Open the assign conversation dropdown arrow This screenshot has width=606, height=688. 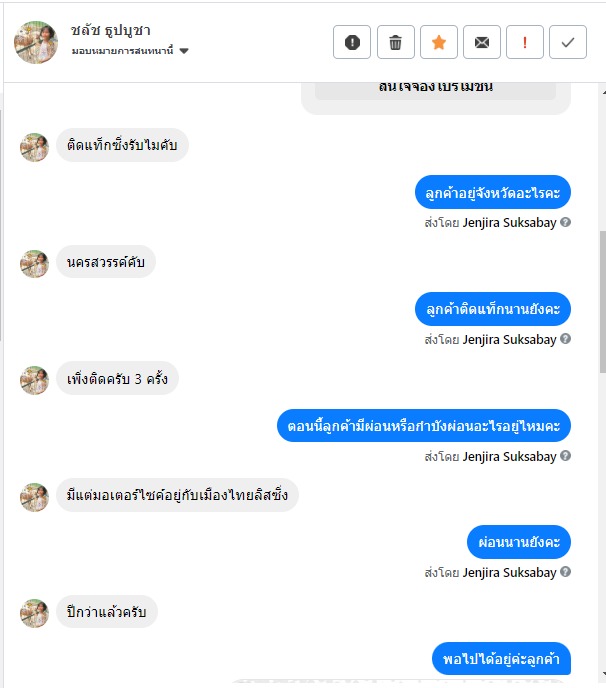(x=184, y=51)
